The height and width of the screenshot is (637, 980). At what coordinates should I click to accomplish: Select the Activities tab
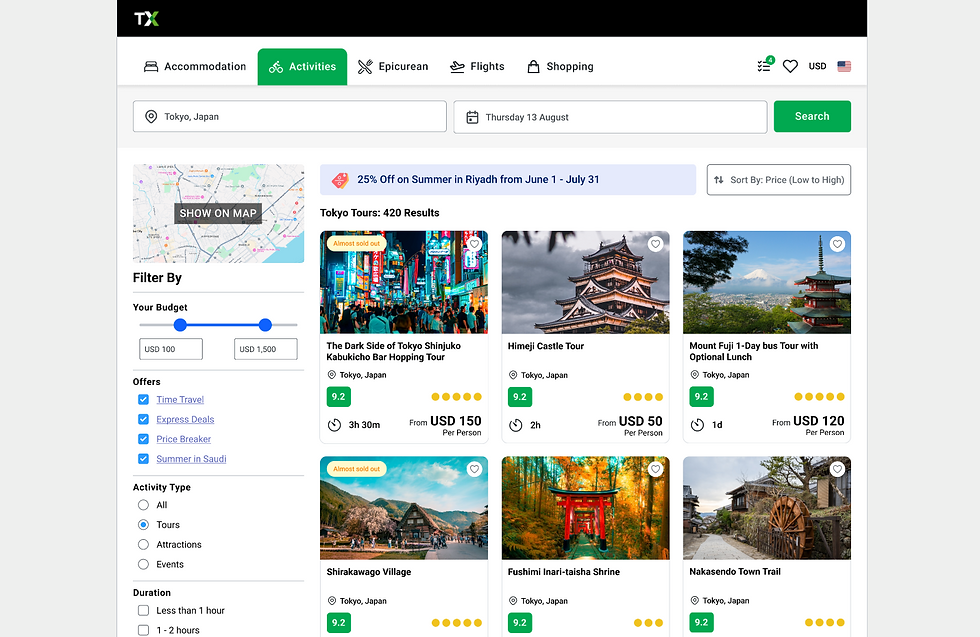(x=302, y=66)
